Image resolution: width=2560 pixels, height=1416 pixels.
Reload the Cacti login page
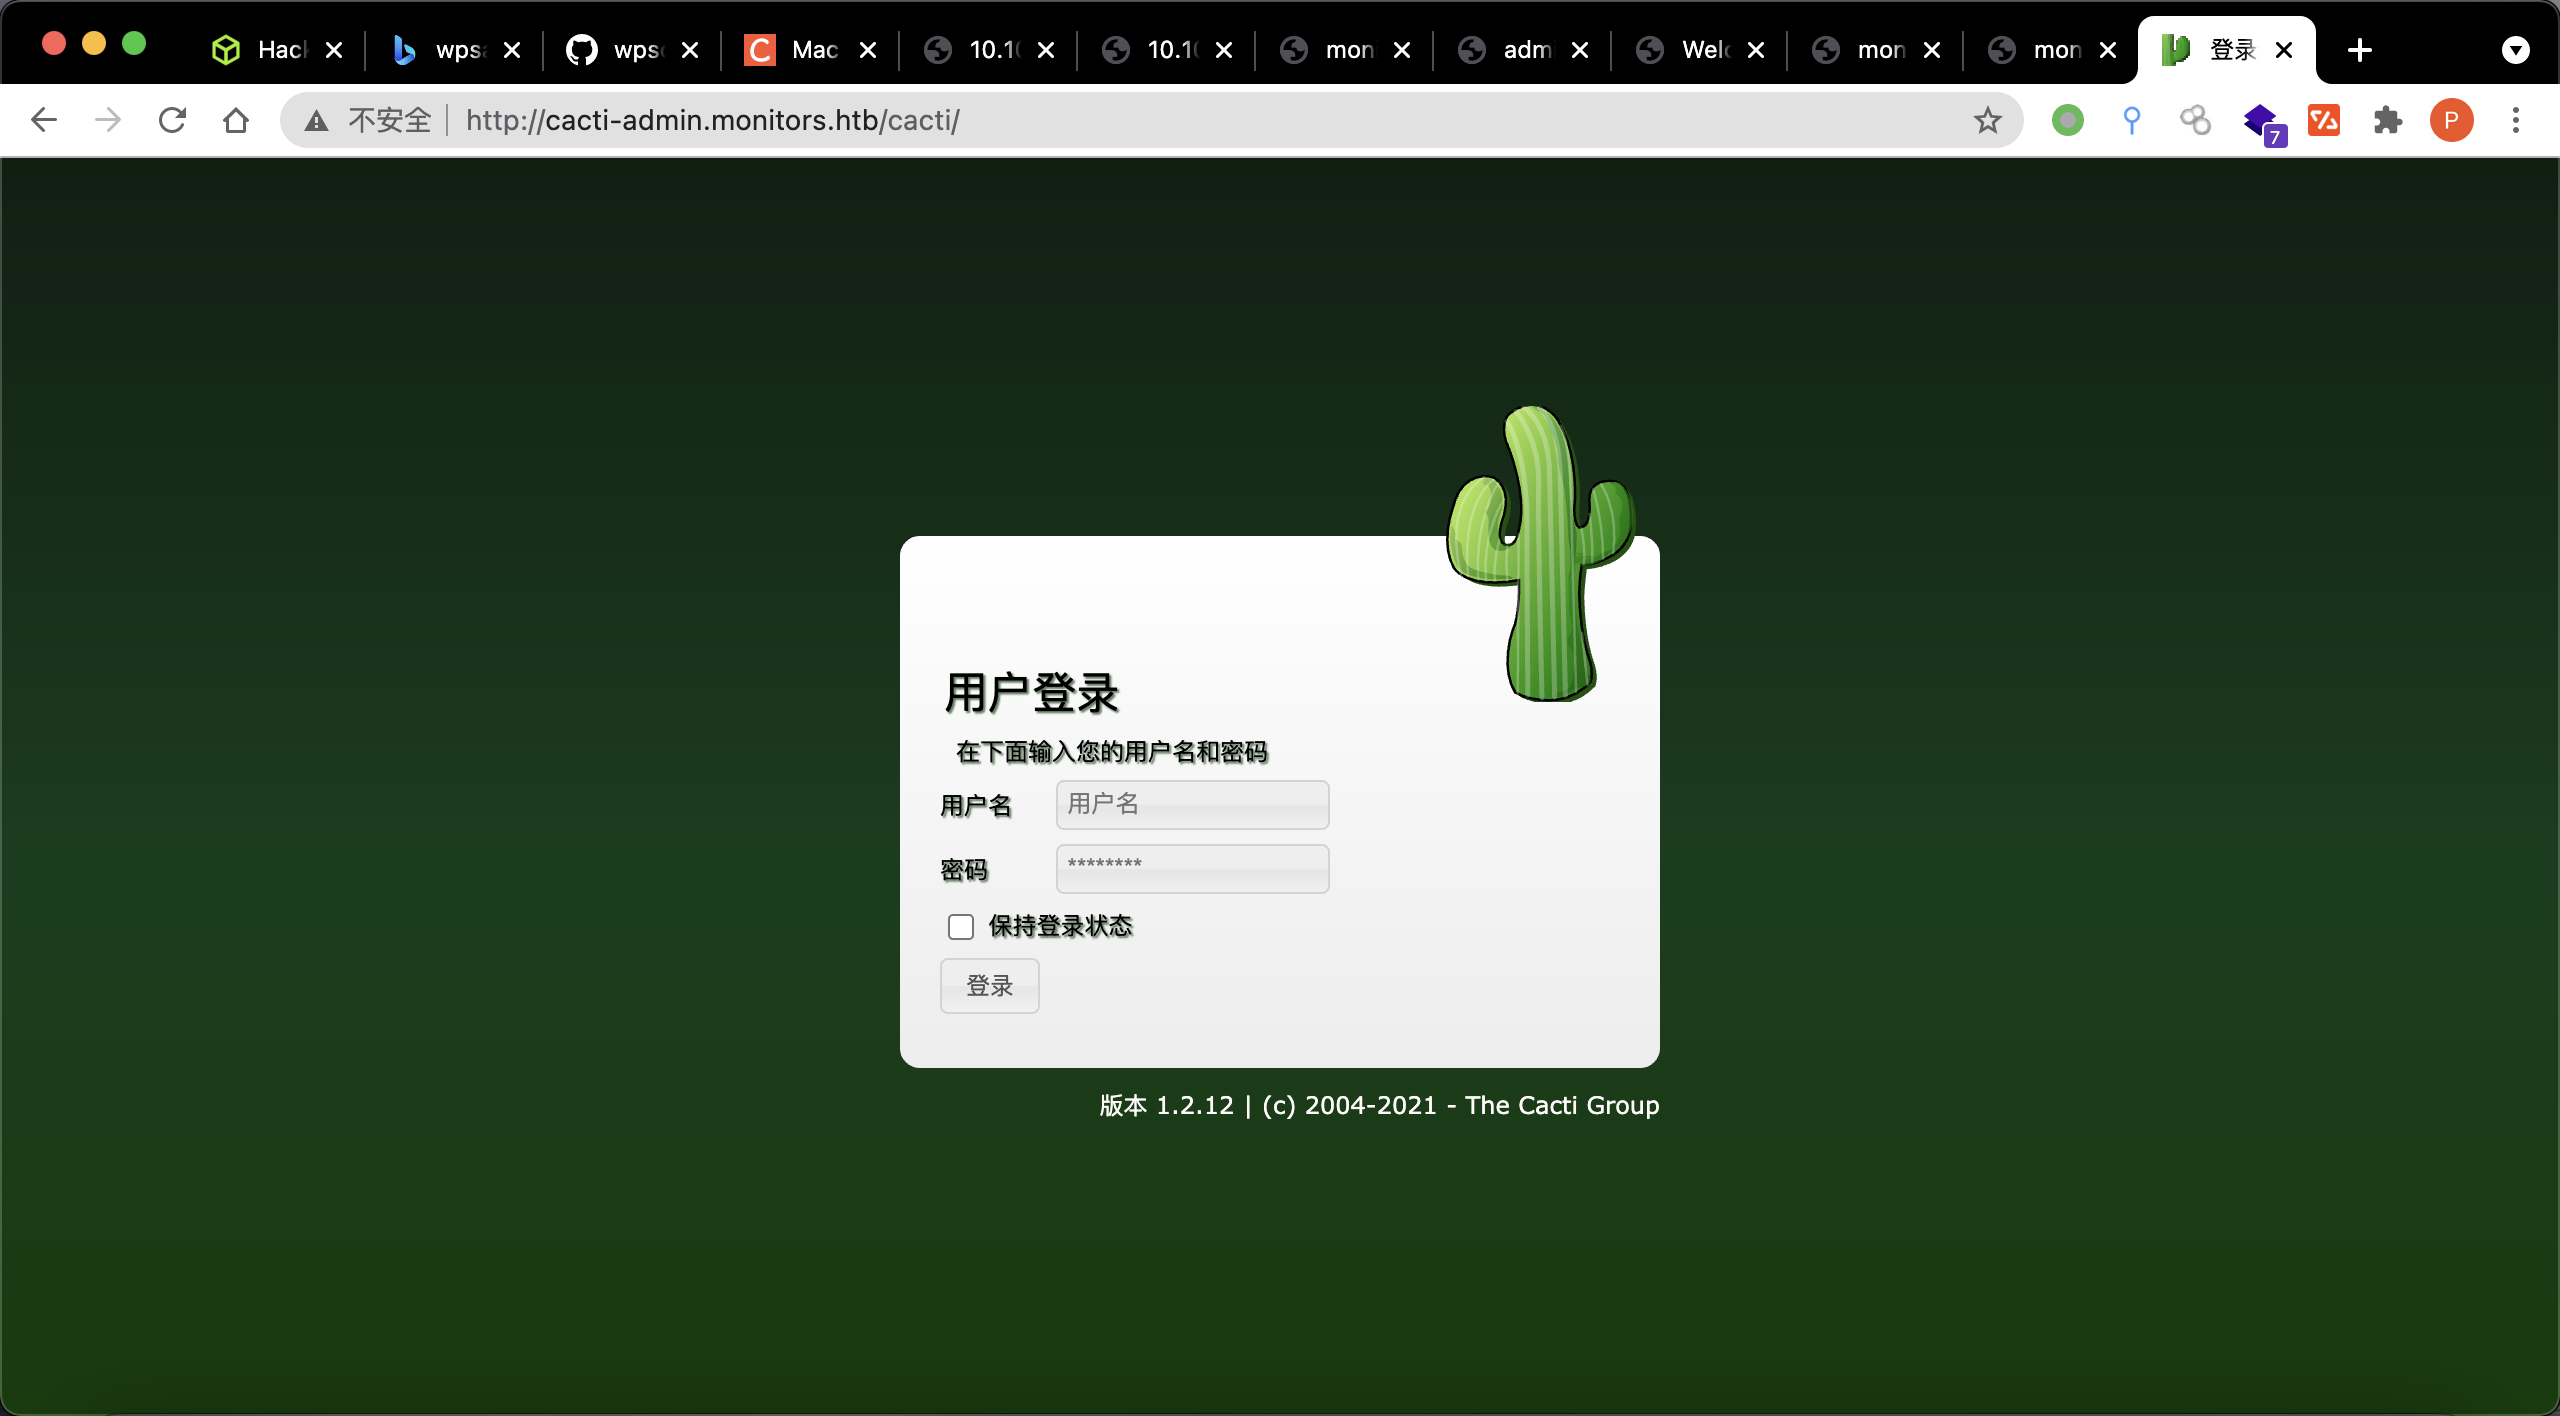(x=172, y=121)
